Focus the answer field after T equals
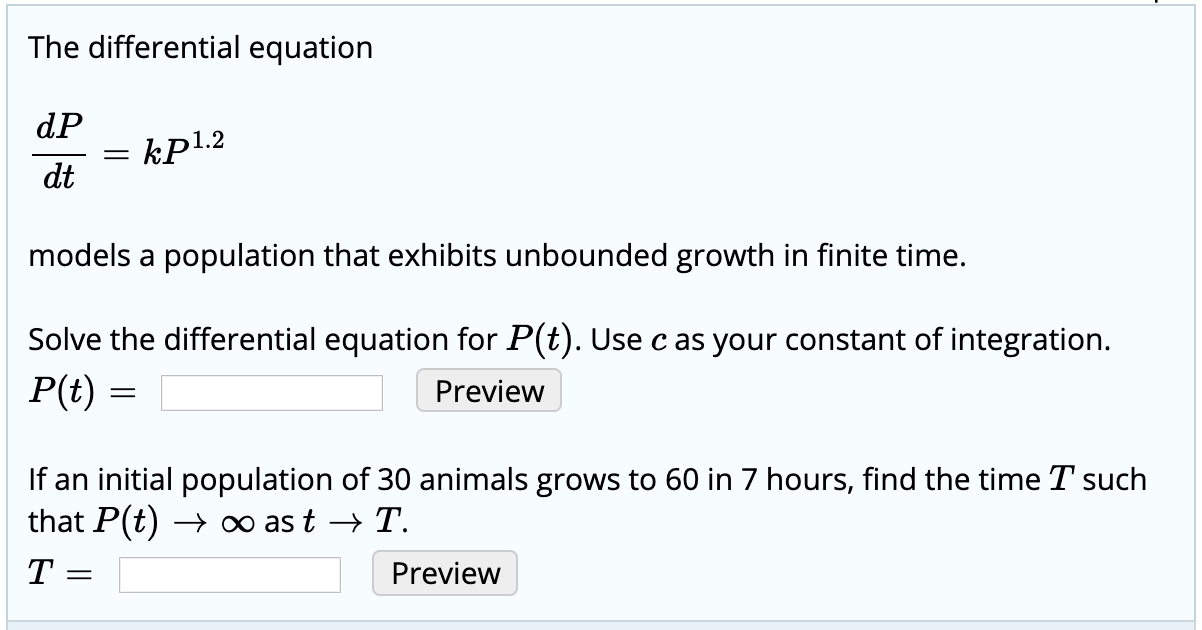Screen dimensions: 1202x630 pyautogui.click(x=228, y=575)
